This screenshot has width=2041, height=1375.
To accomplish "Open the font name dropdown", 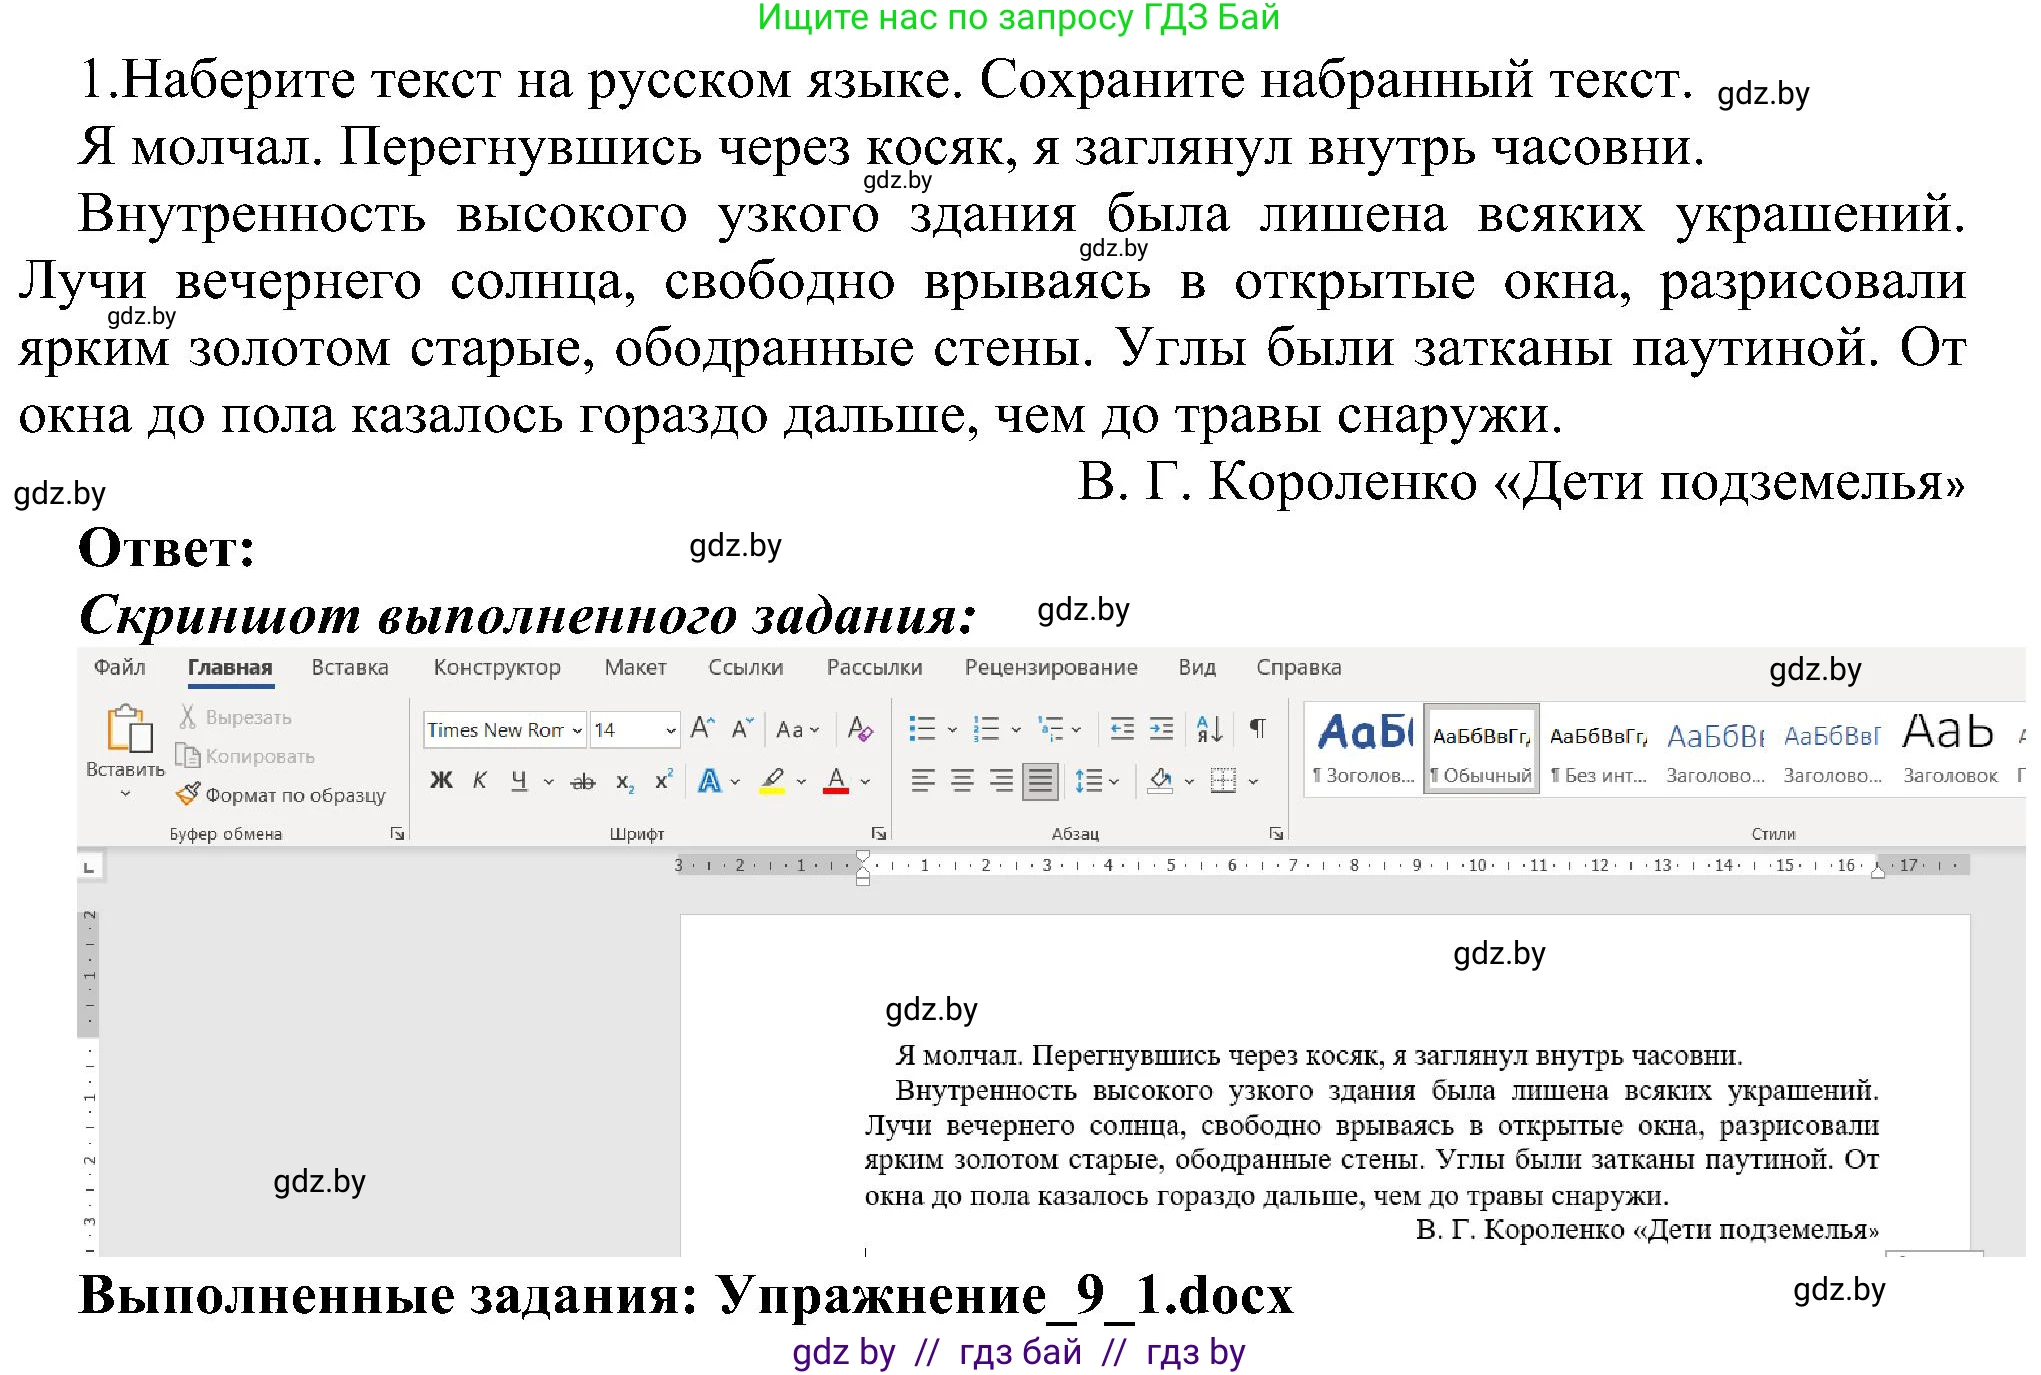I will 576,729.
